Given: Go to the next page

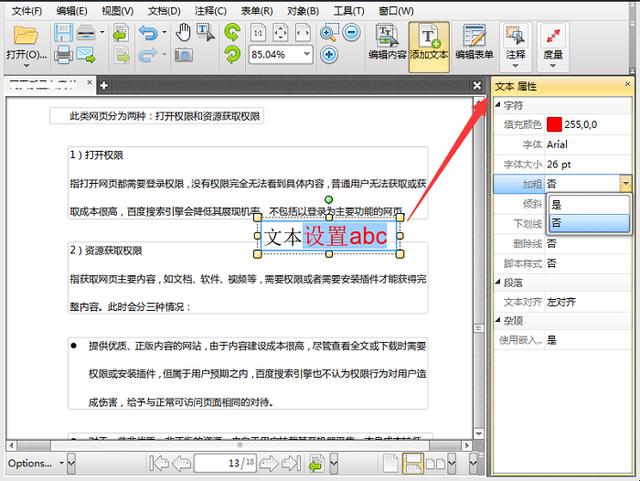Looking at the screenshot, I should click(269, 463).
